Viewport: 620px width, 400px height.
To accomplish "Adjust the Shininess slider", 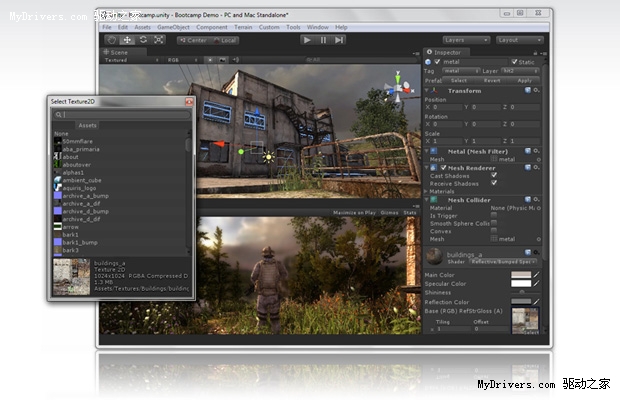I will coord(525,292).
